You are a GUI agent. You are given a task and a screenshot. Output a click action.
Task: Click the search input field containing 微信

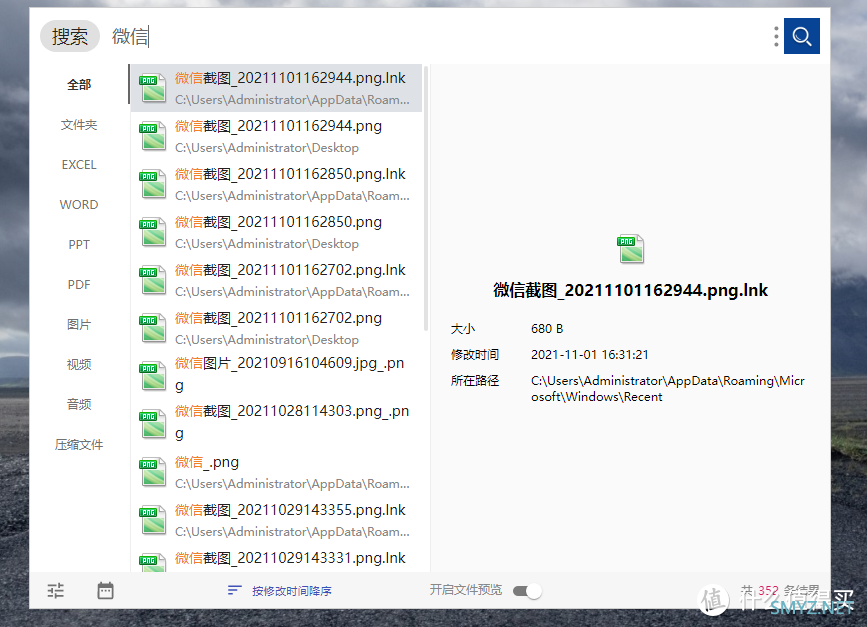(437, 36)
